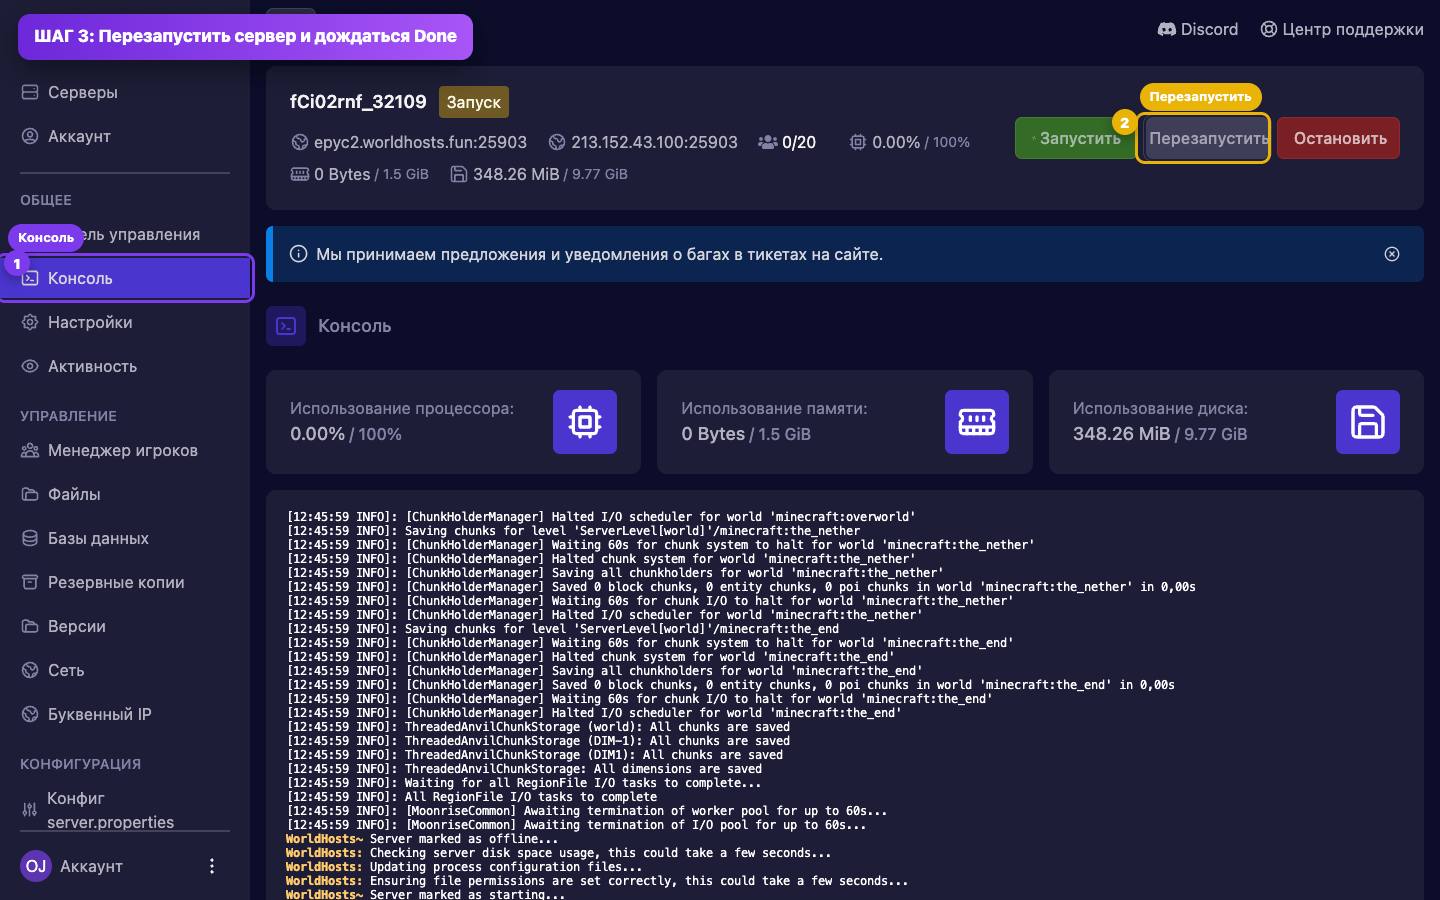Click the 0/20 players count
Image resolution: width=1440 pixels, height=900 pixels.
pyautogui.click(x=799, y=142)
